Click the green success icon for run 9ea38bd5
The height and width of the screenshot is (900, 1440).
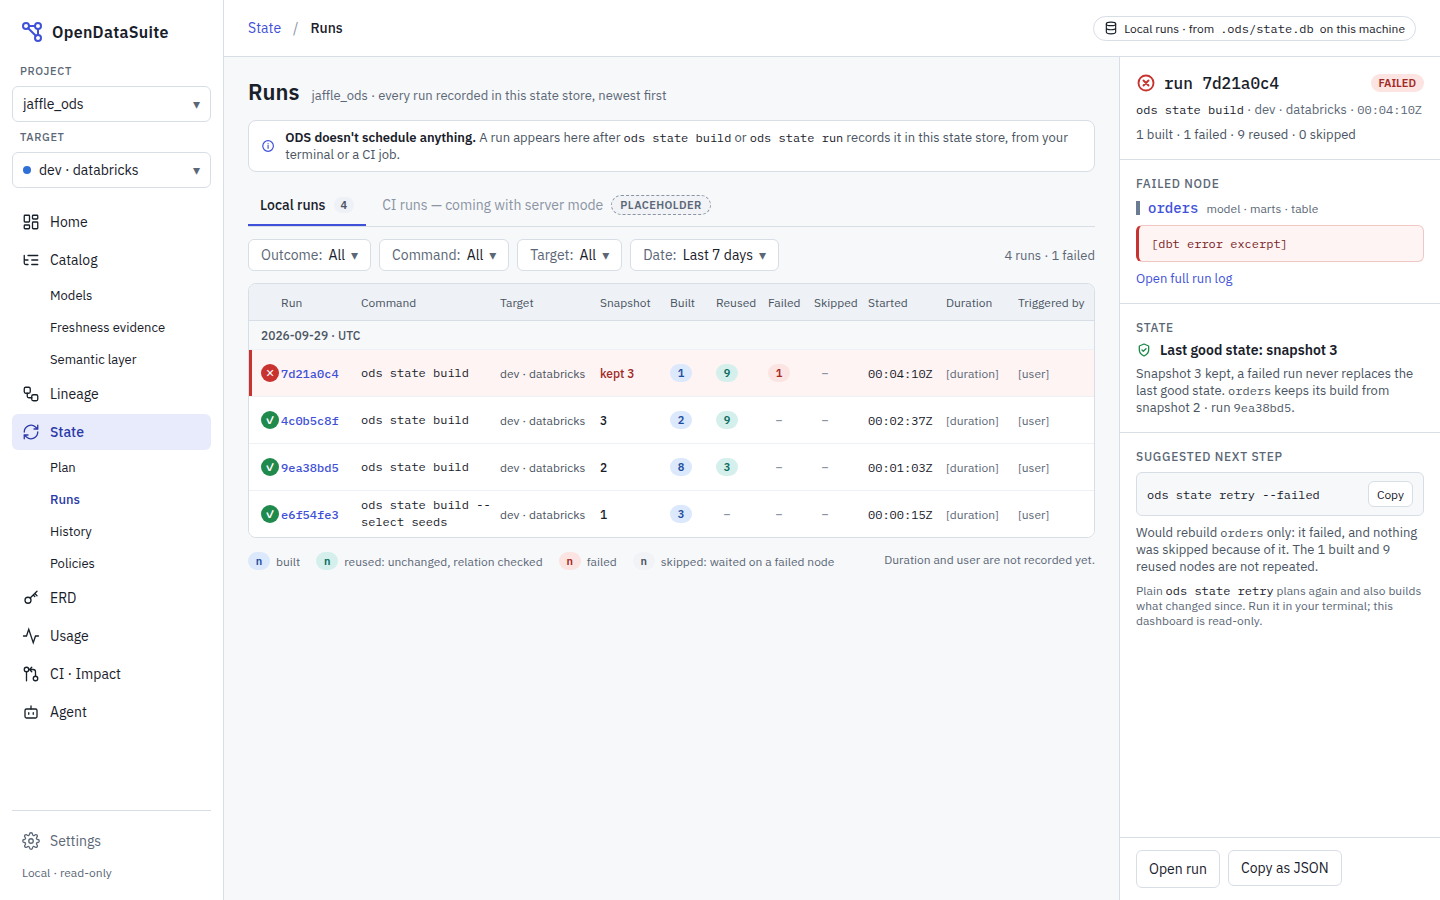(270, 467)
